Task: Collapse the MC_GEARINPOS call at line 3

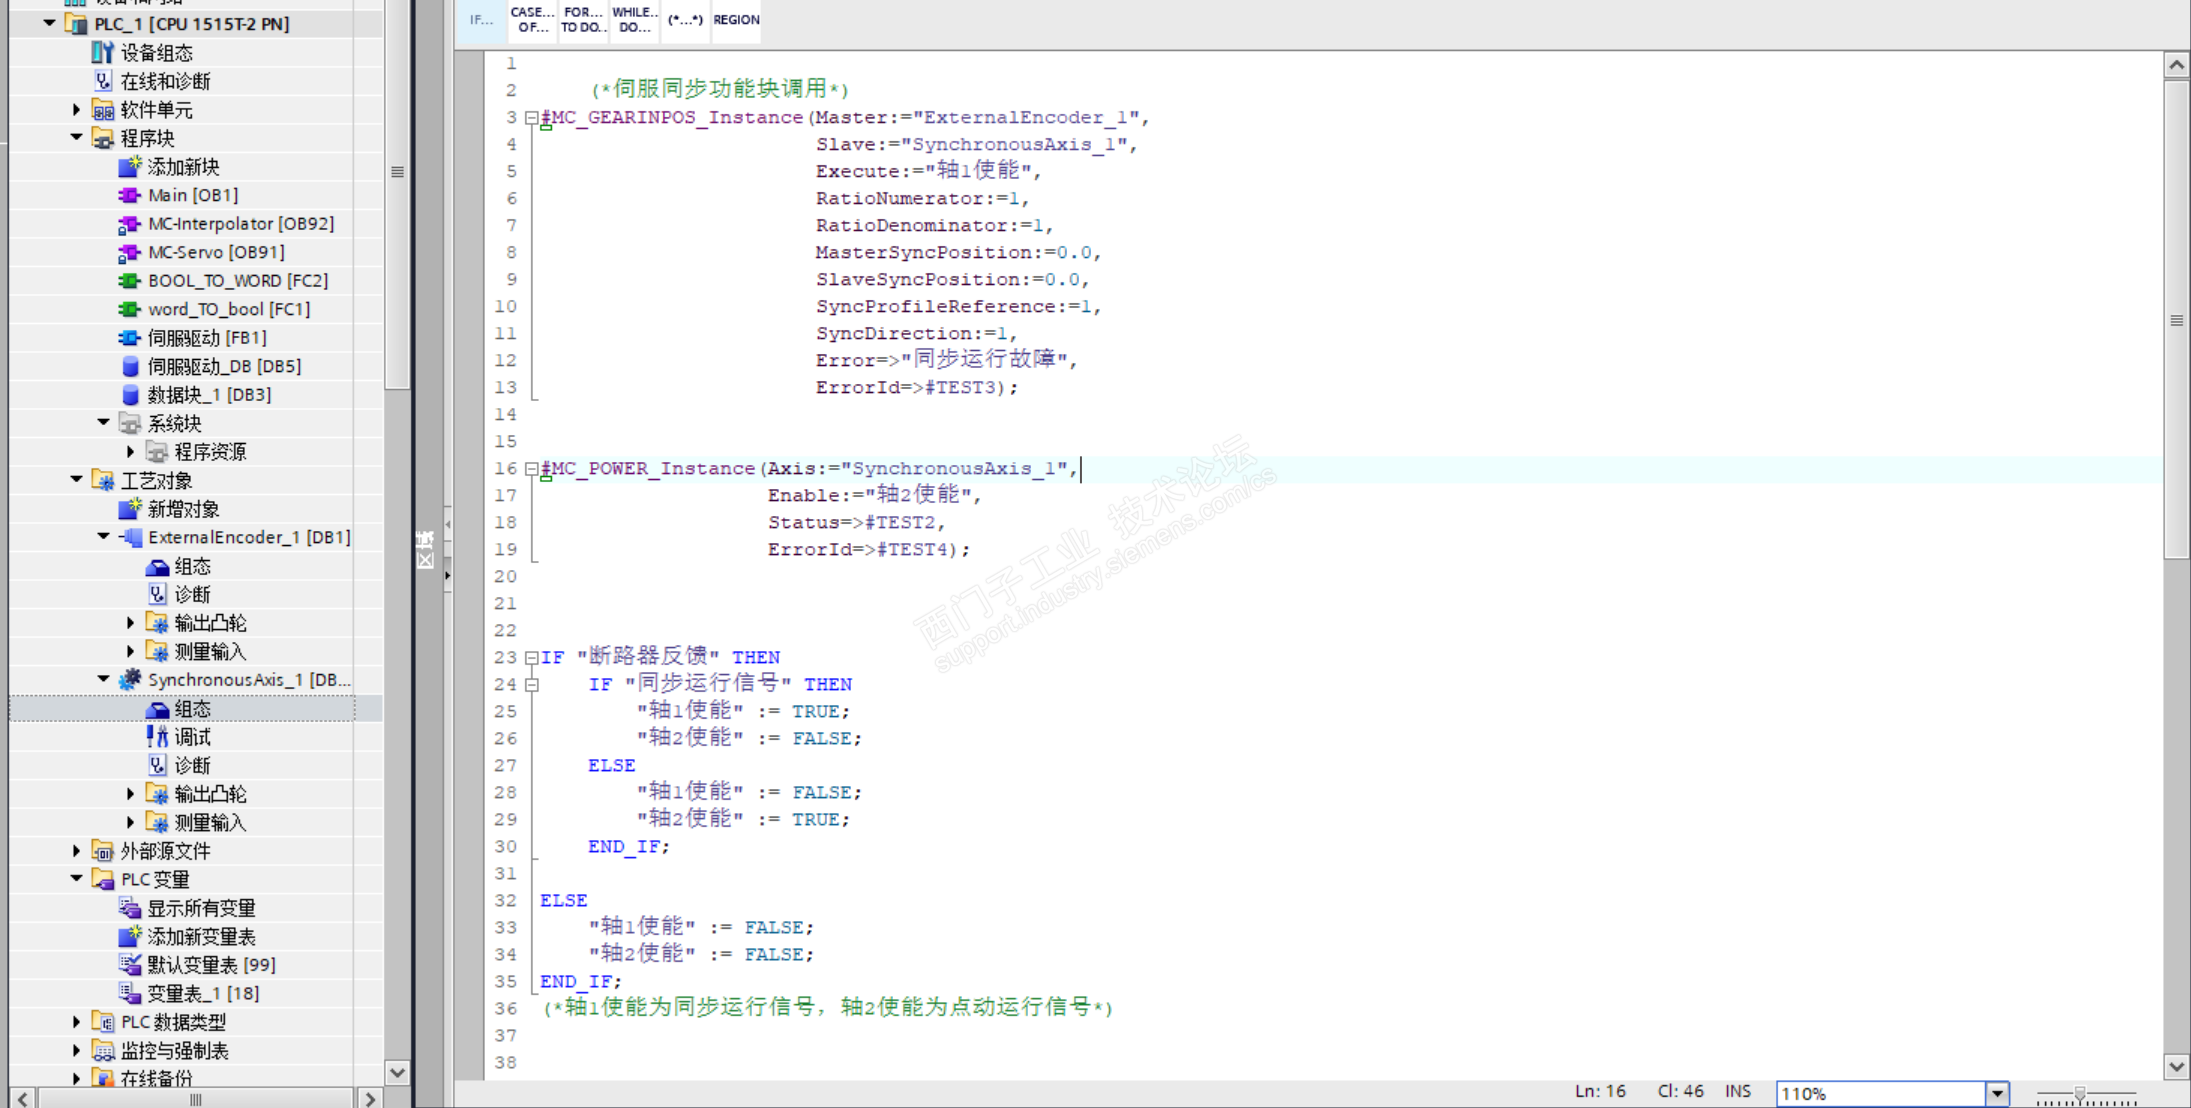Action: (x=532, y=118)
